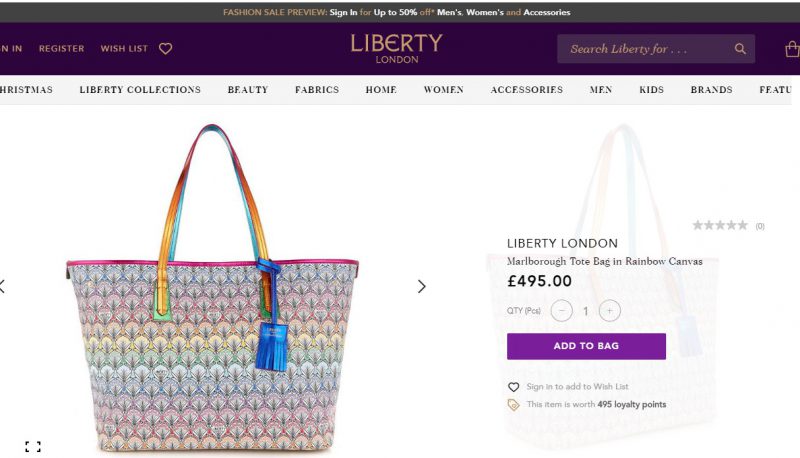Click the wish list heart icon in header
Screen dimensions: 800x458
[165, 48]
